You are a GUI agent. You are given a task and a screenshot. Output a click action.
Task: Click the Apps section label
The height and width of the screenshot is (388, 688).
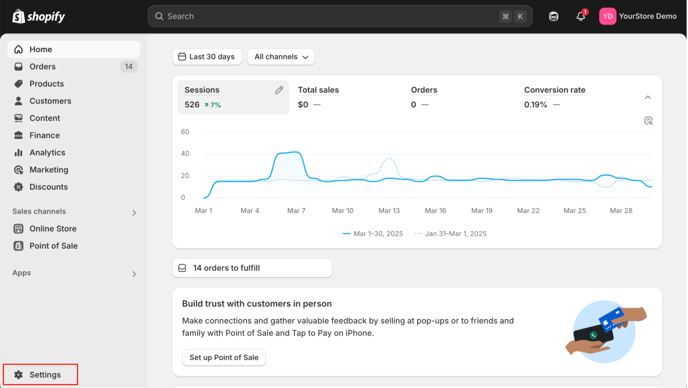22,273
